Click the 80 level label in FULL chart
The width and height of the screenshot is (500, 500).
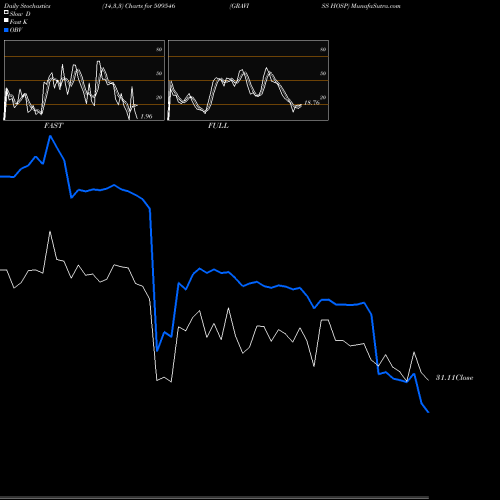(323, 49)
